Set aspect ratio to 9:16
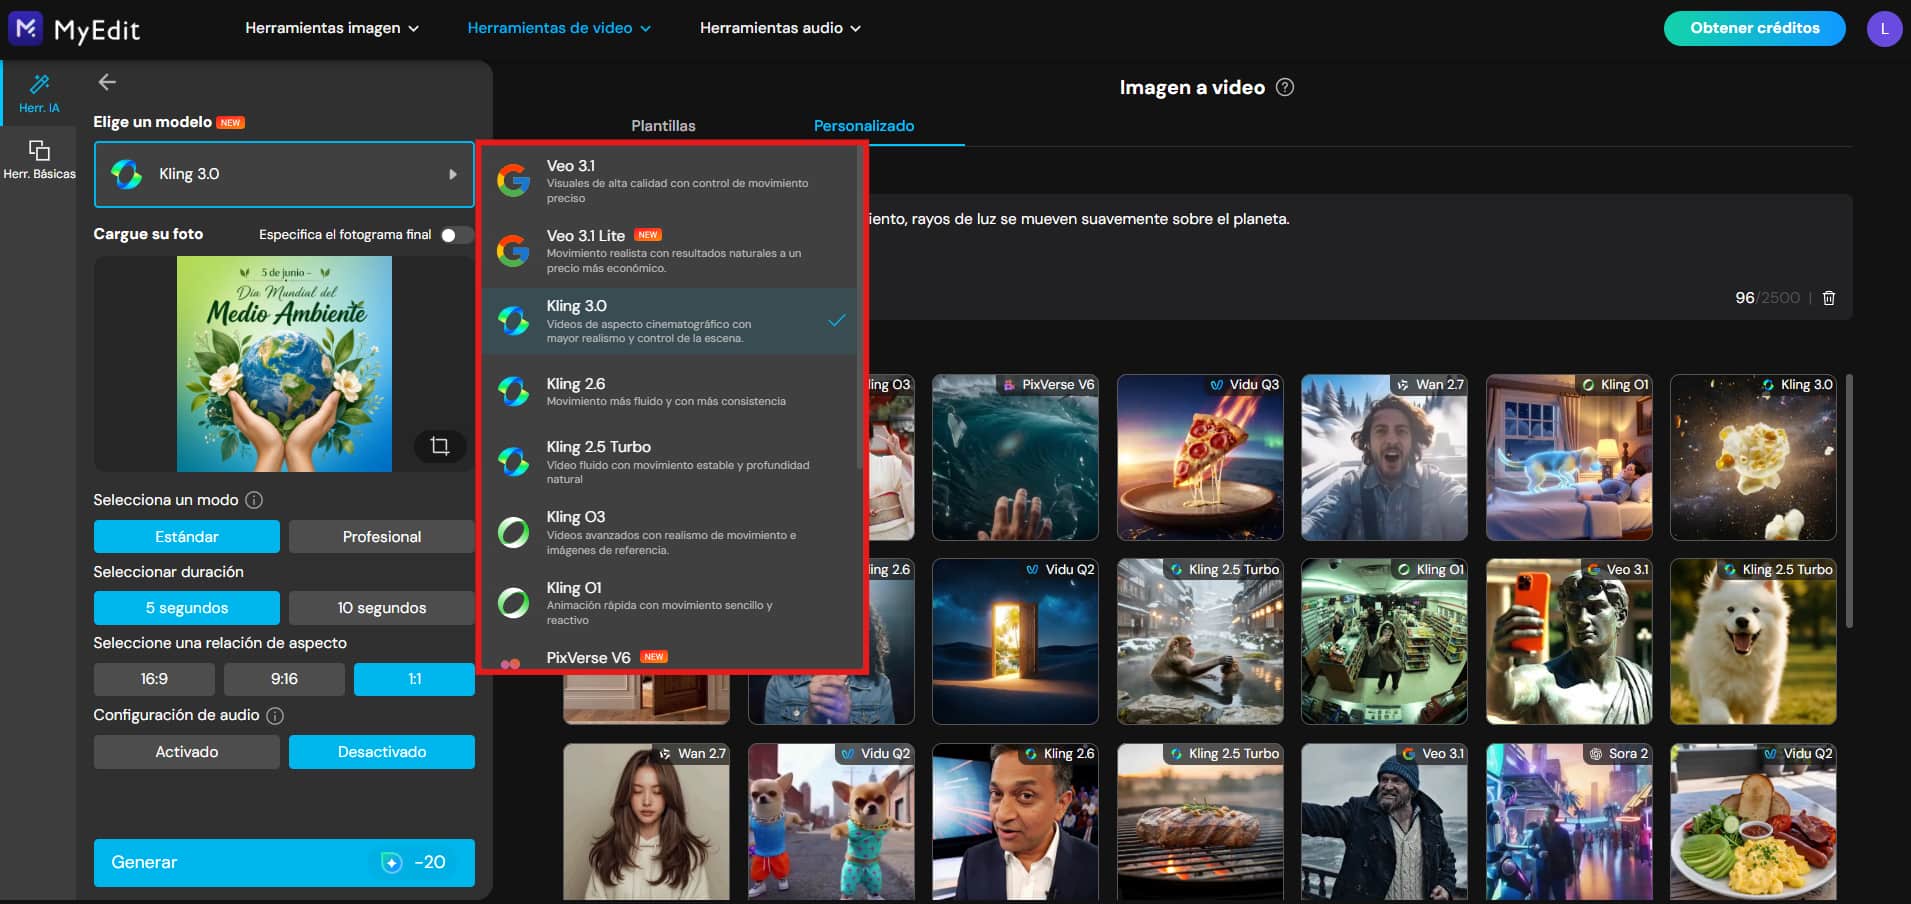 point(284,679)
